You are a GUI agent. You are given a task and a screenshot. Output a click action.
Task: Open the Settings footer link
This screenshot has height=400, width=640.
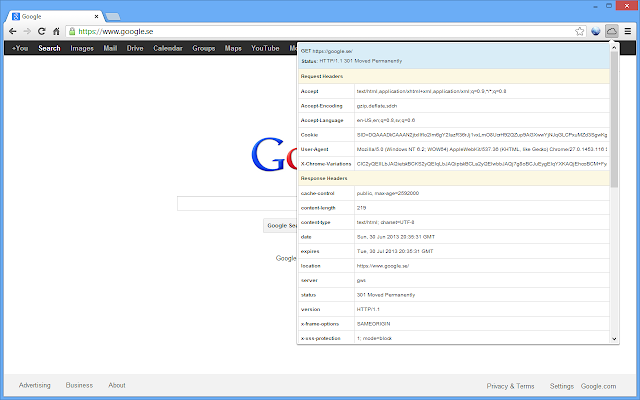point(562,386)
